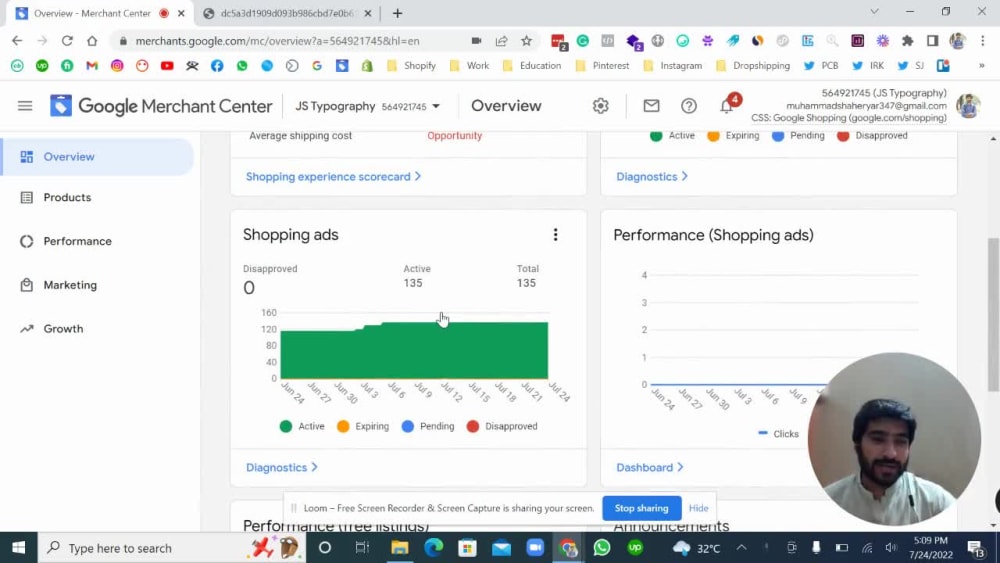This screenshot has height=563, width=1000.
Task: Go back to previous page
Action: [17, 41]
